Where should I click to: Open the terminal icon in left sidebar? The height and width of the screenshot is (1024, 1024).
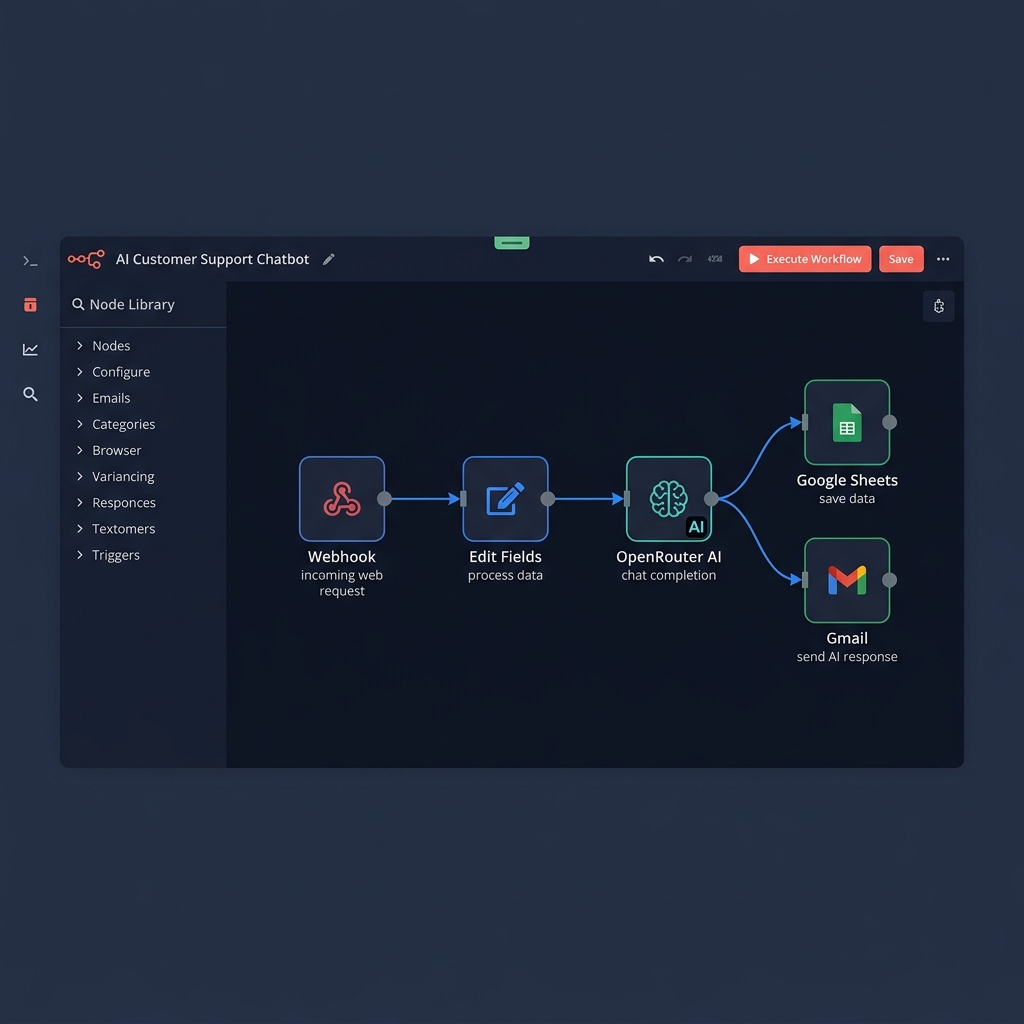coord(30,261)
